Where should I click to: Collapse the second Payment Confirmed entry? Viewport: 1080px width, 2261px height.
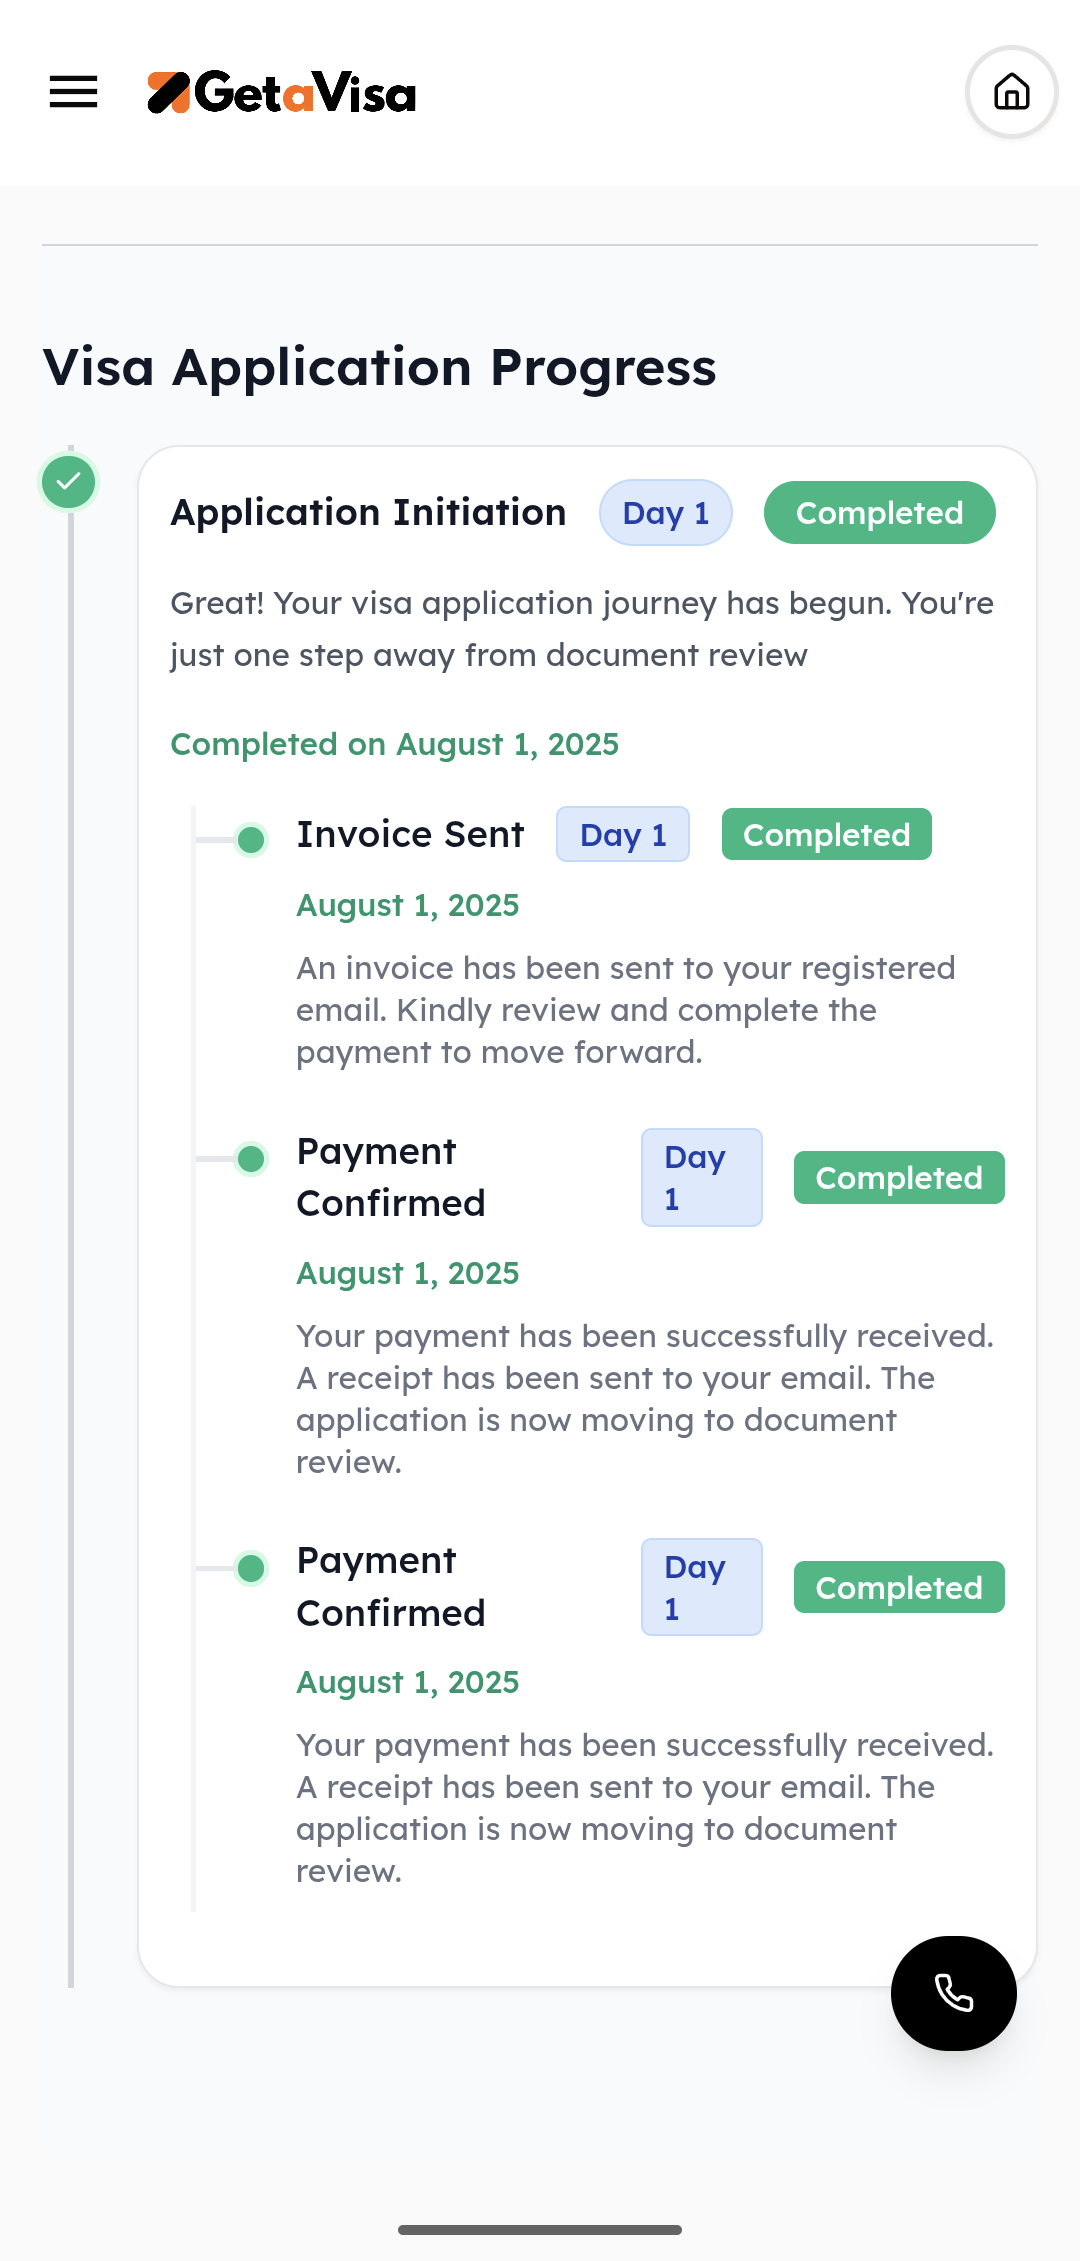click(x=390, y=1587)
